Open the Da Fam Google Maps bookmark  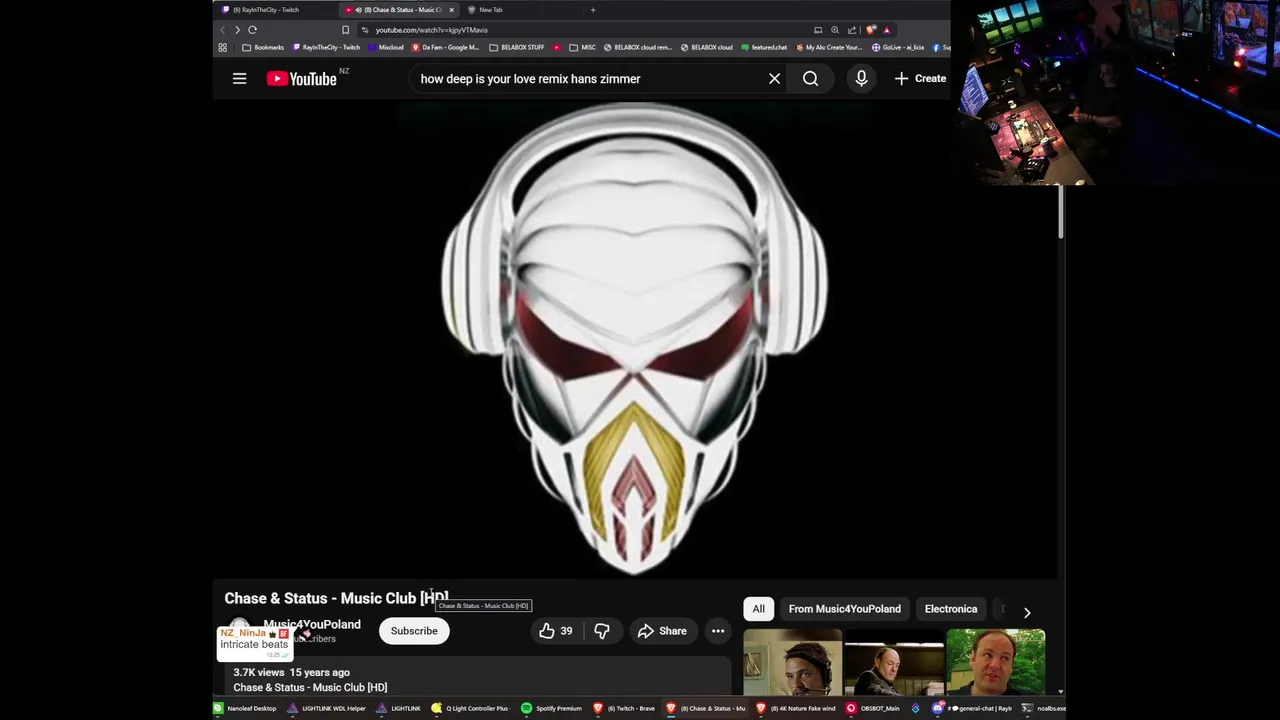pyautogui.click(x=445, y=47)
